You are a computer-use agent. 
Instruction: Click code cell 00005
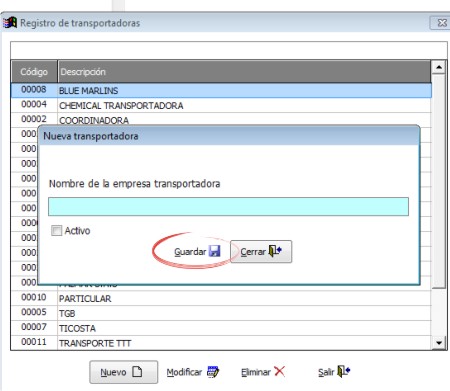tap(34, 312)
